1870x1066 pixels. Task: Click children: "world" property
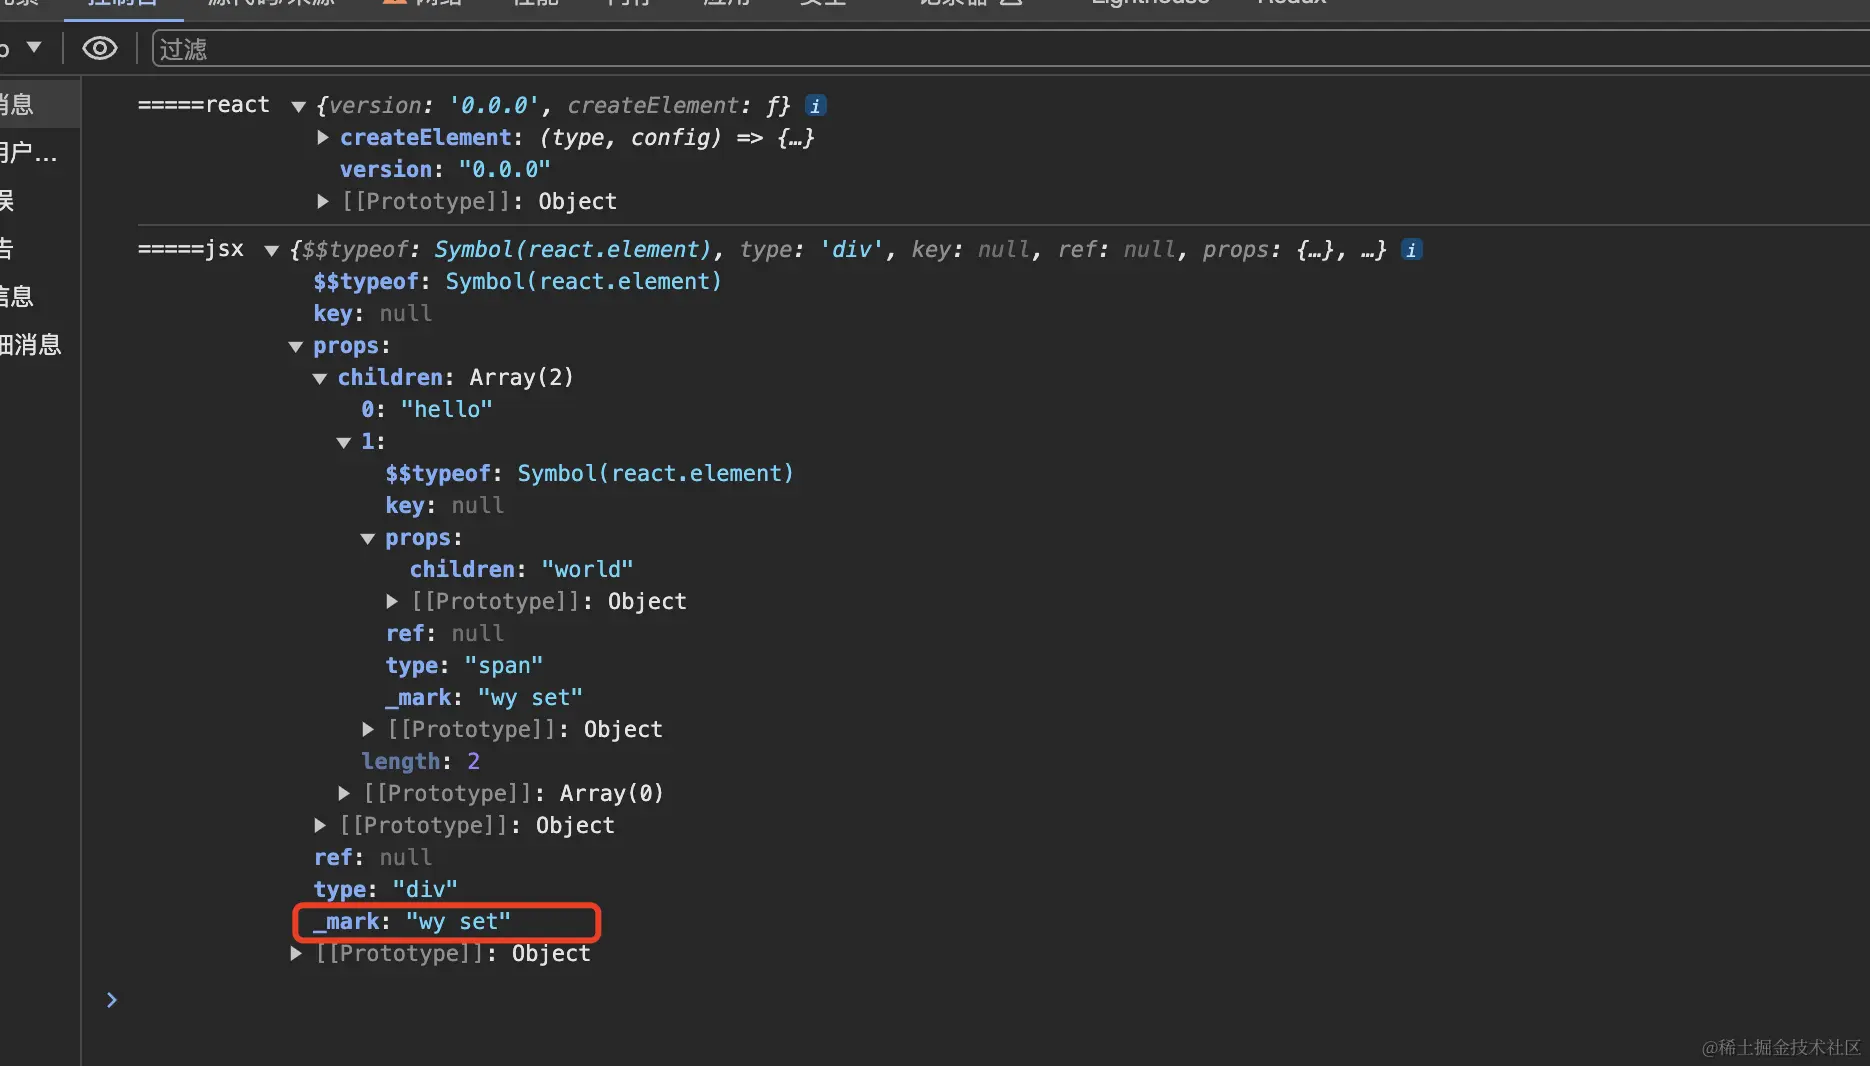[x=521, y=570]
